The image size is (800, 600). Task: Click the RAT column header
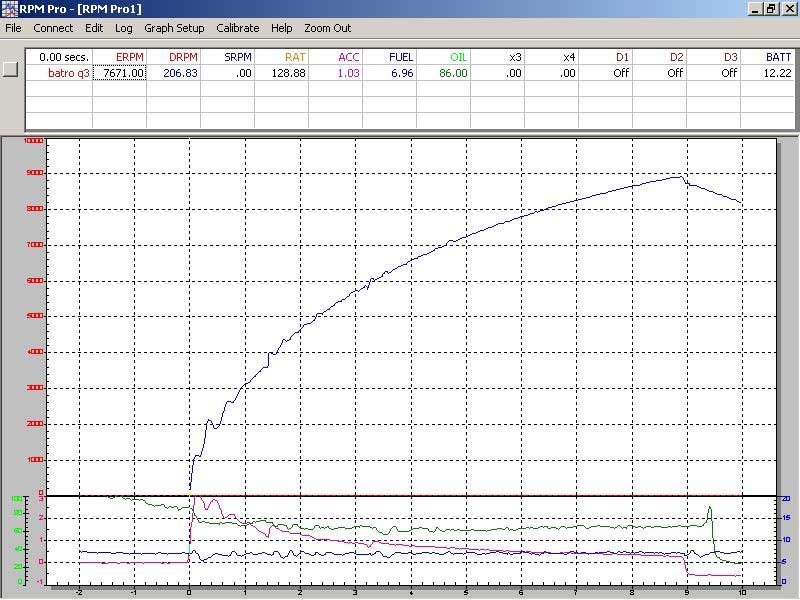[282, 57]
